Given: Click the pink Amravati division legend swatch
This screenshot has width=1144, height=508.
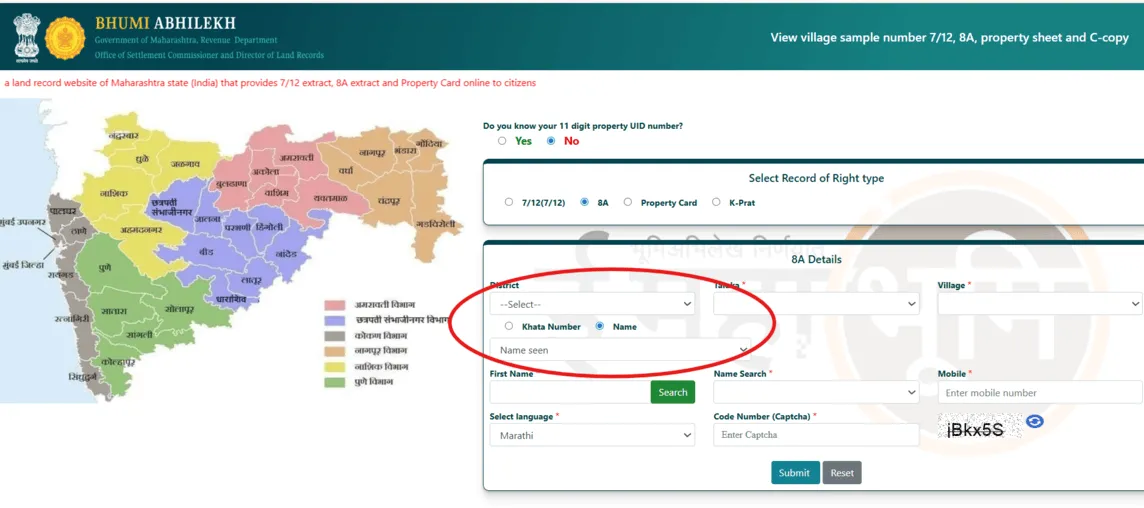Looking at the screenshot, I should [x=335, y=305].
